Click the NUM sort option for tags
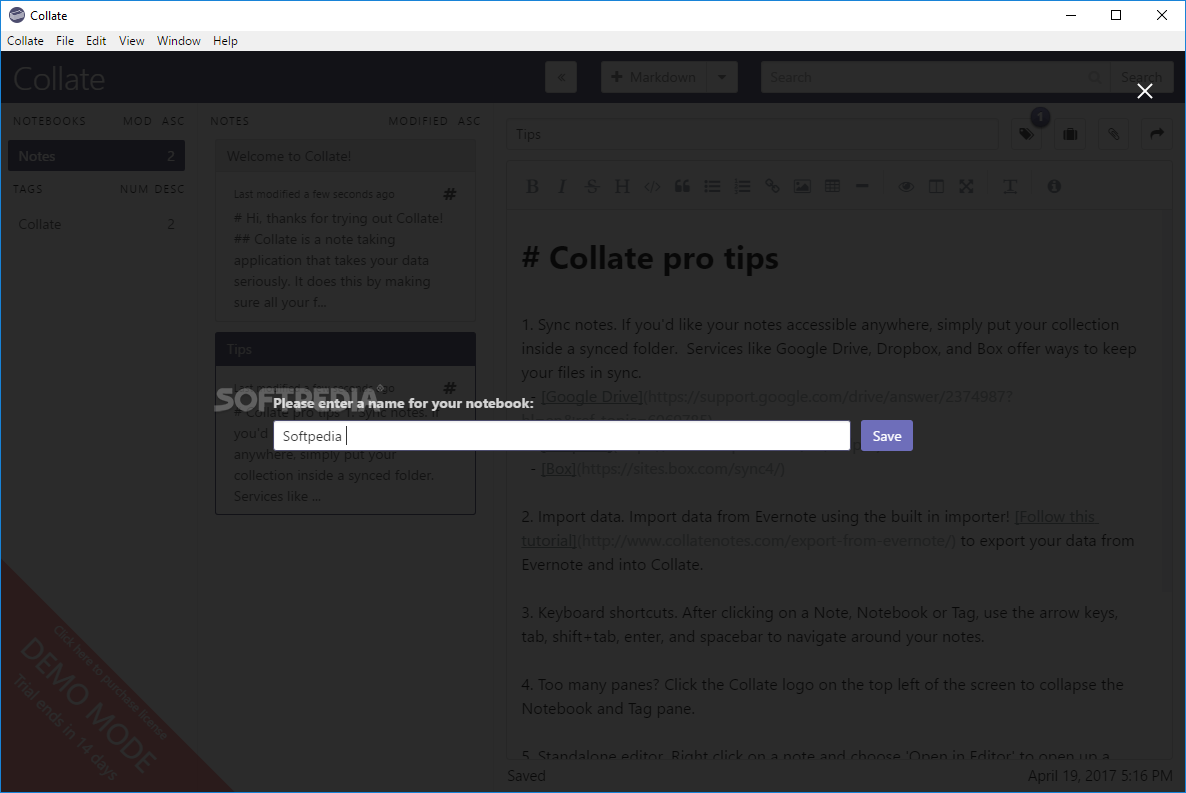 (x=134, y=189)
